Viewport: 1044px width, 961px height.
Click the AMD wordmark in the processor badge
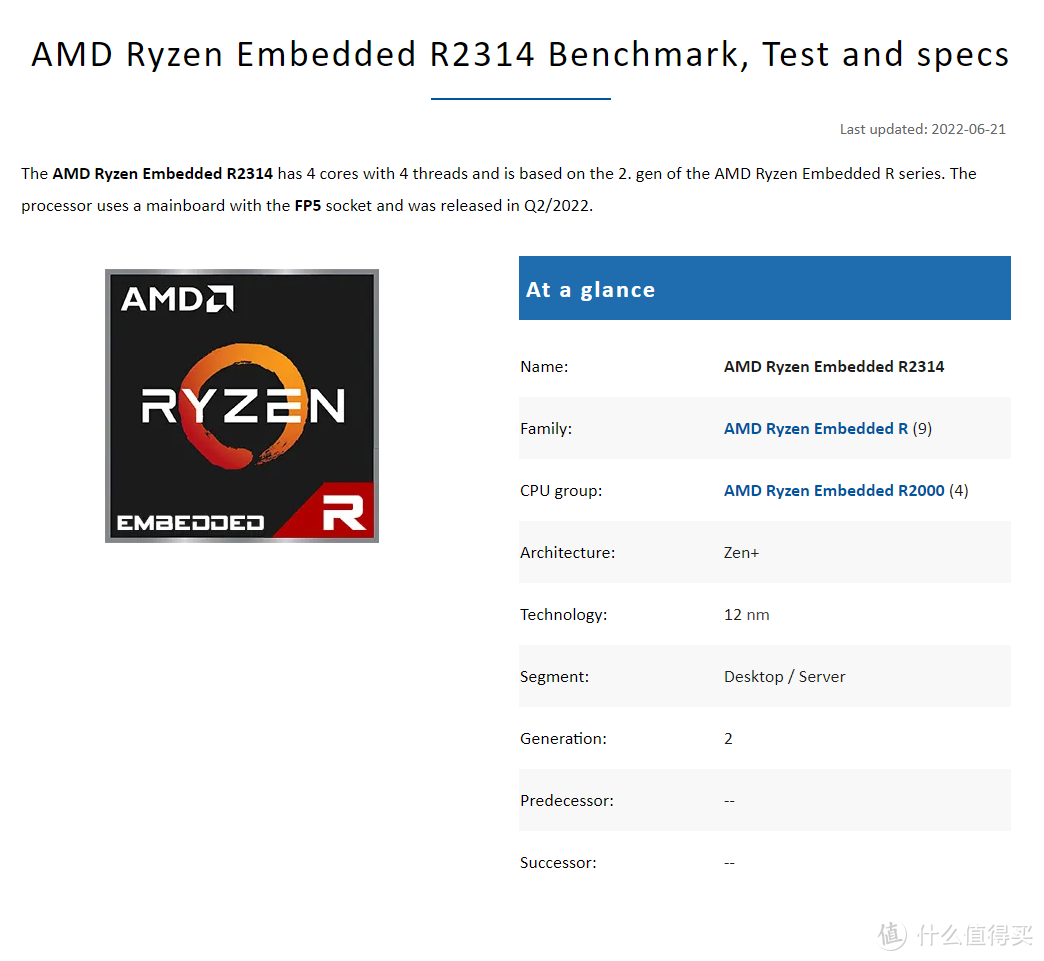(x=177, y=298)
